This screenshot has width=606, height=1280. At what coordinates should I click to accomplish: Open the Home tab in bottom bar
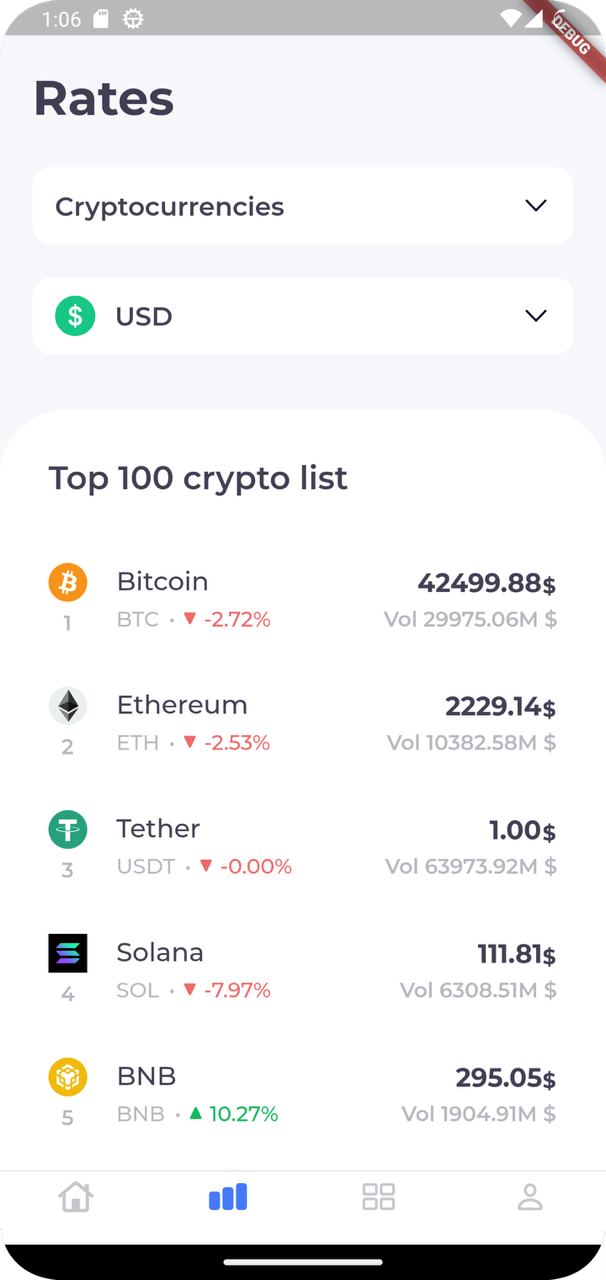point(76,1197)
